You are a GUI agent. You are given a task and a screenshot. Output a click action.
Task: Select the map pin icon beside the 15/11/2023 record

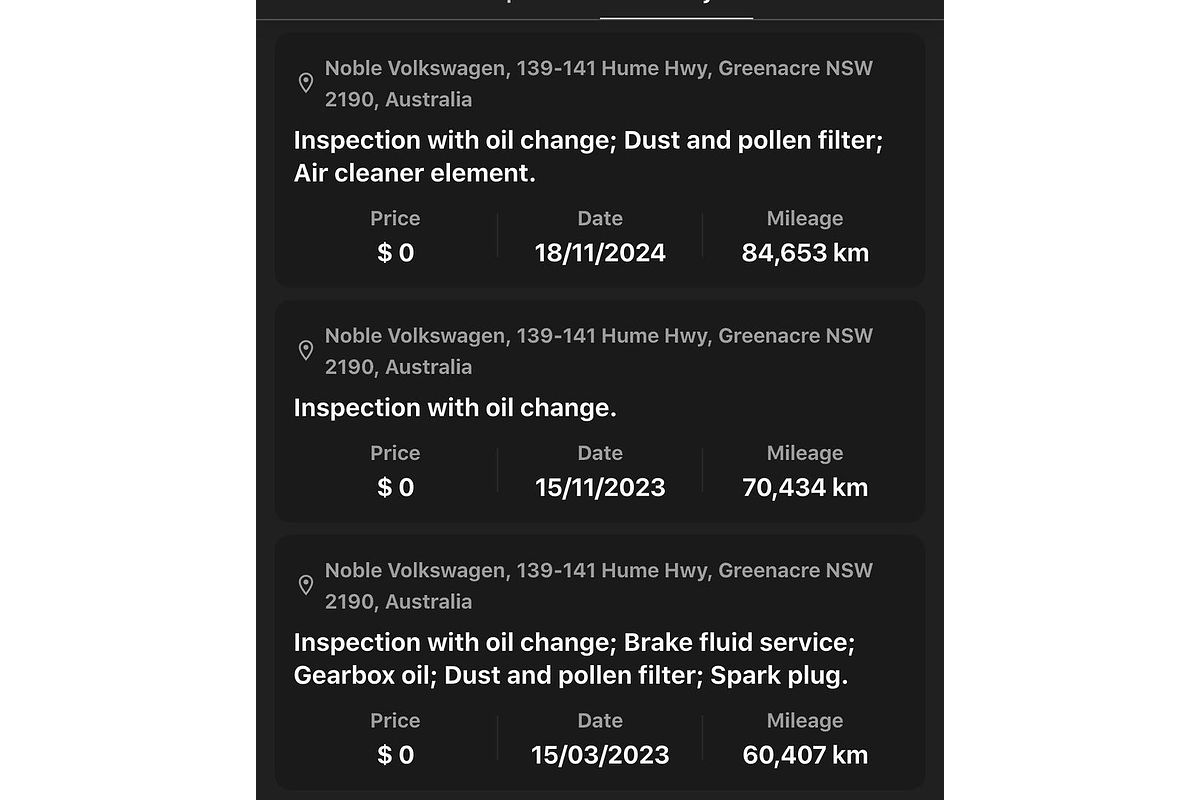(308, 351)
